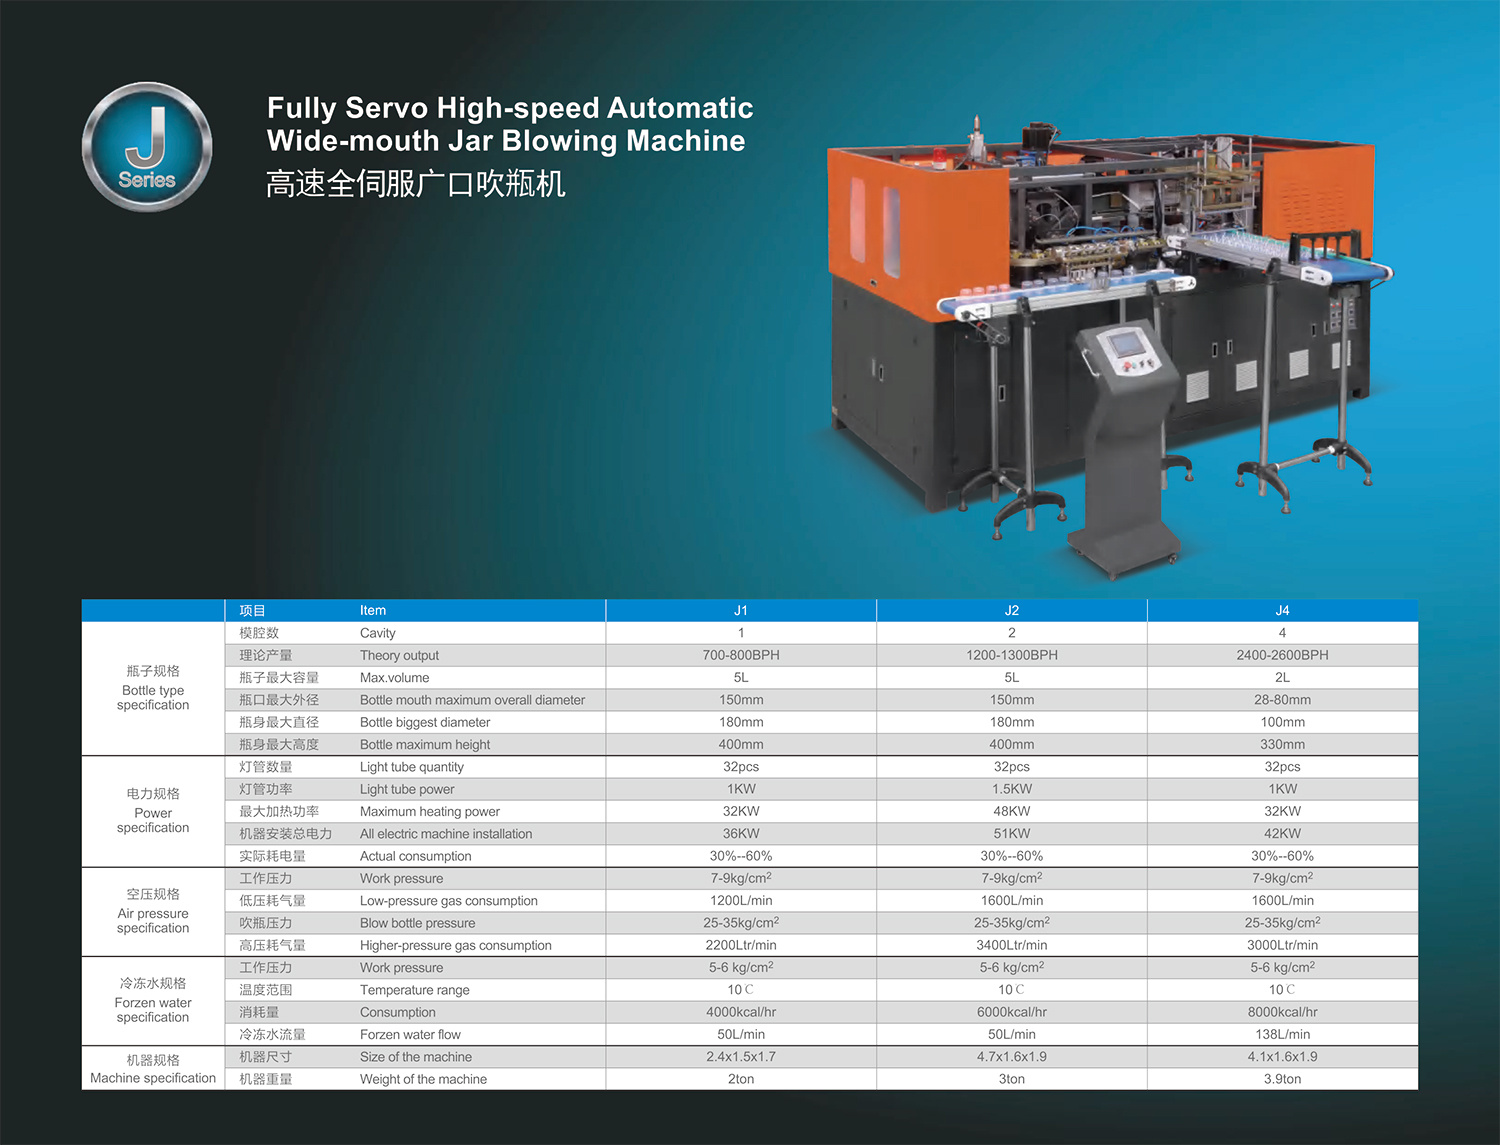Click the Chinese title '高速全伺服广口吹瓶机'
Image resolution: width=1500 pixels, height=1145 pixels.
click(416, 183)
